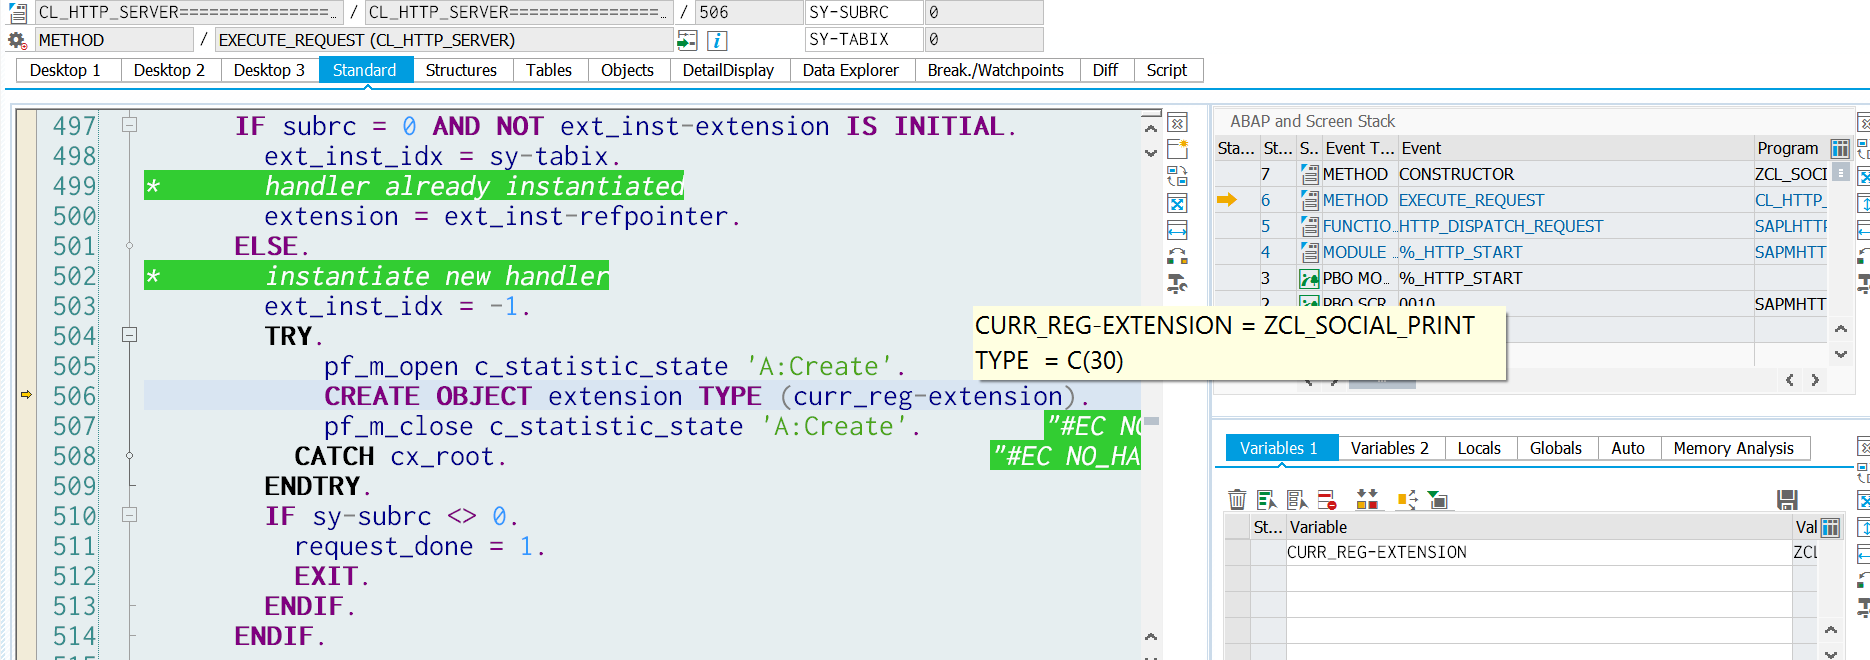Open the tool services wrench icon beside editor
This screenshot has width=1870, height=660.
[1177, 284]
